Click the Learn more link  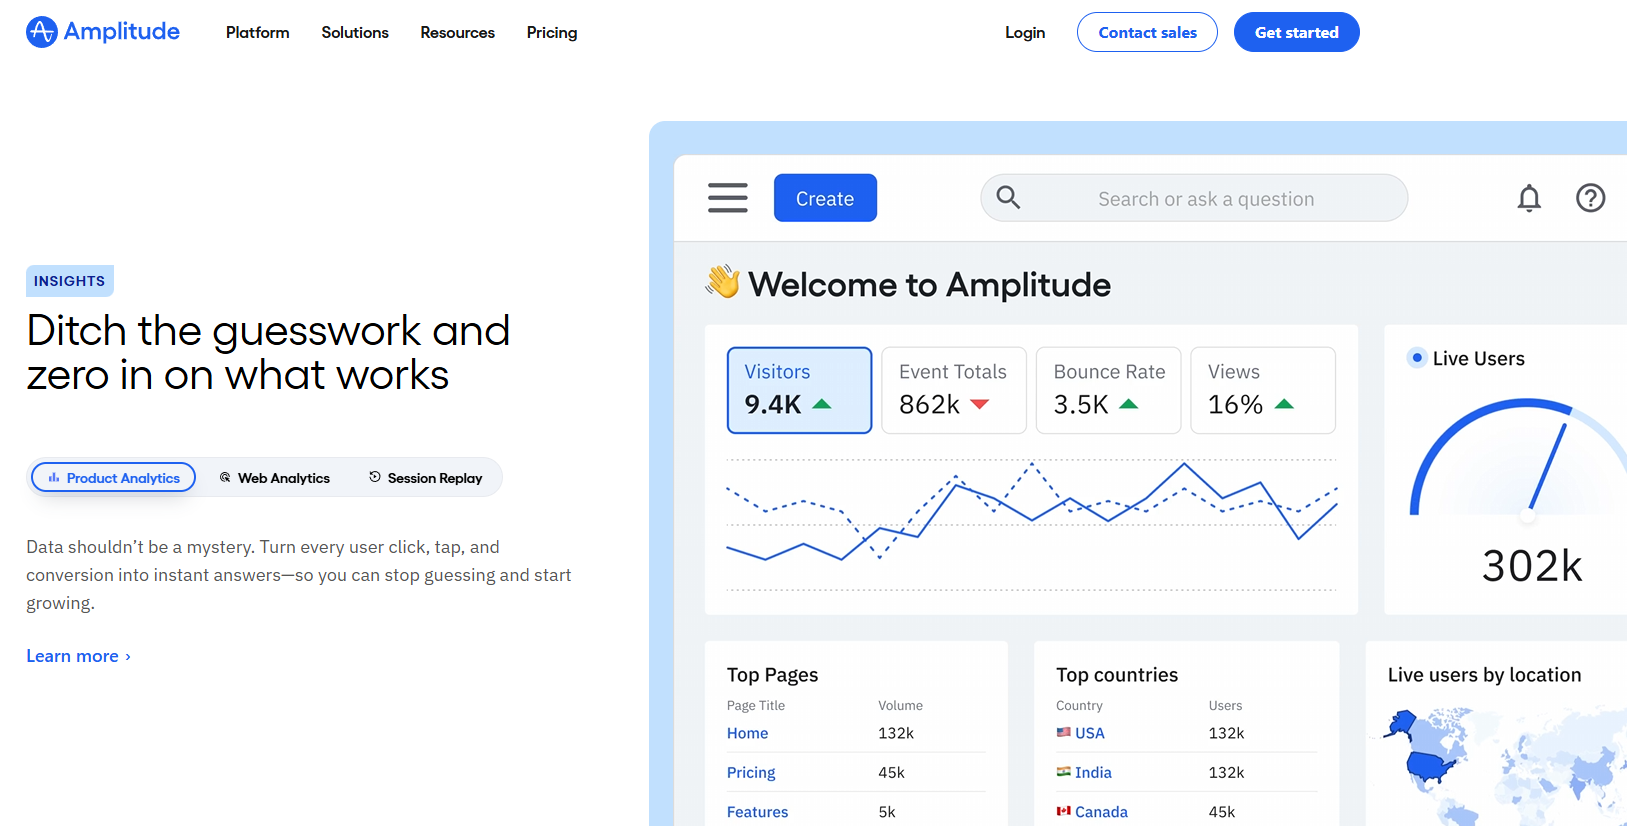78,656
